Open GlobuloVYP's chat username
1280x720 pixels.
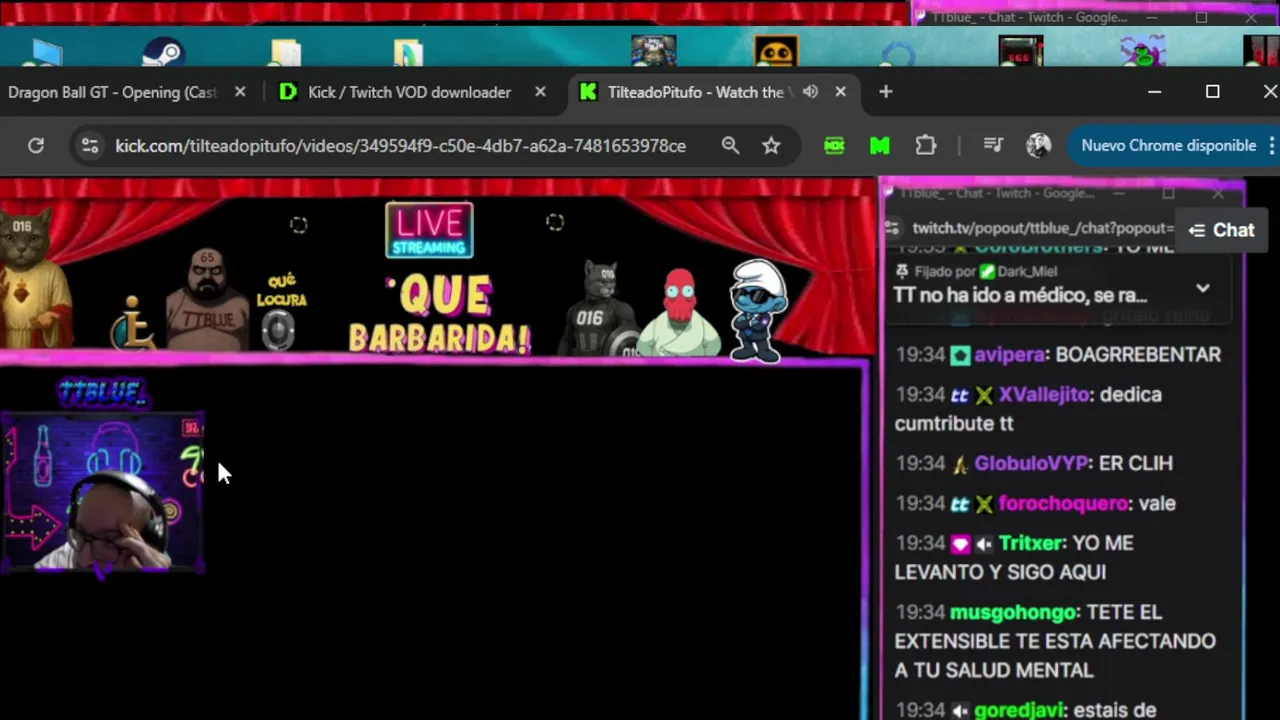1030,464
